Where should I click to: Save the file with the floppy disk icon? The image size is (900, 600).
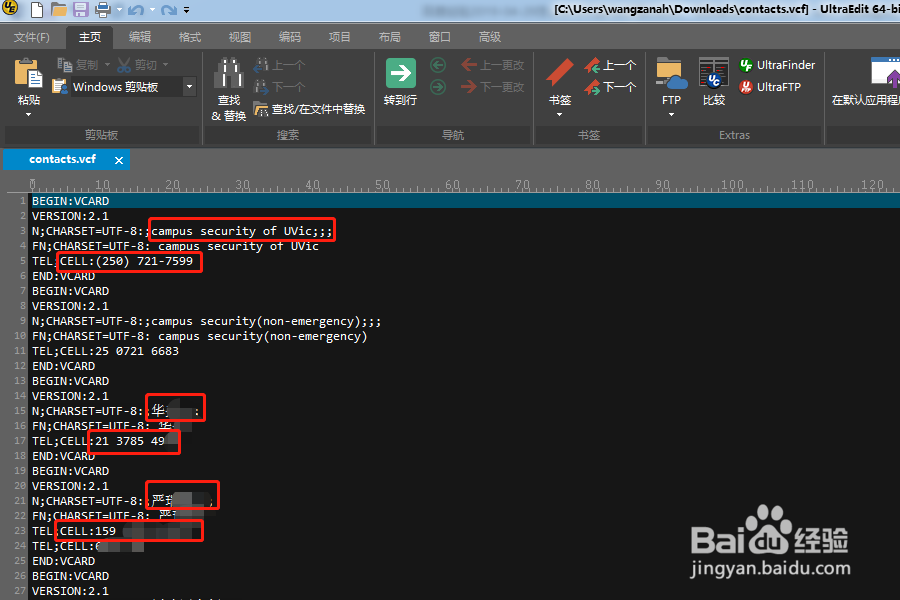[x=80, y=9]
